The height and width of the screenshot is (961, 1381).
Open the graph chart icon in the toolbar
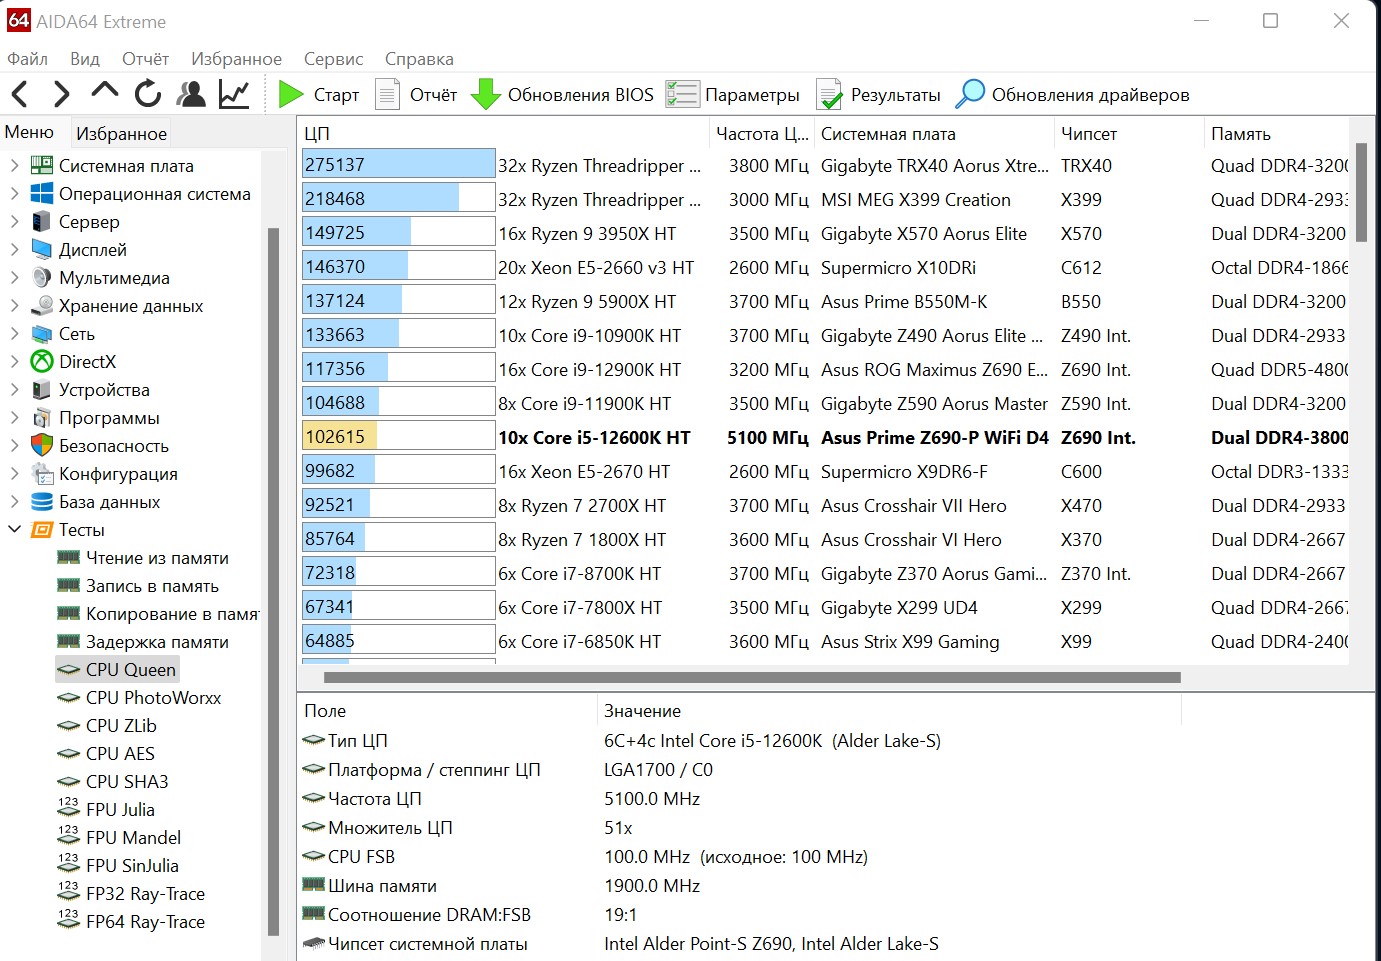234,94
